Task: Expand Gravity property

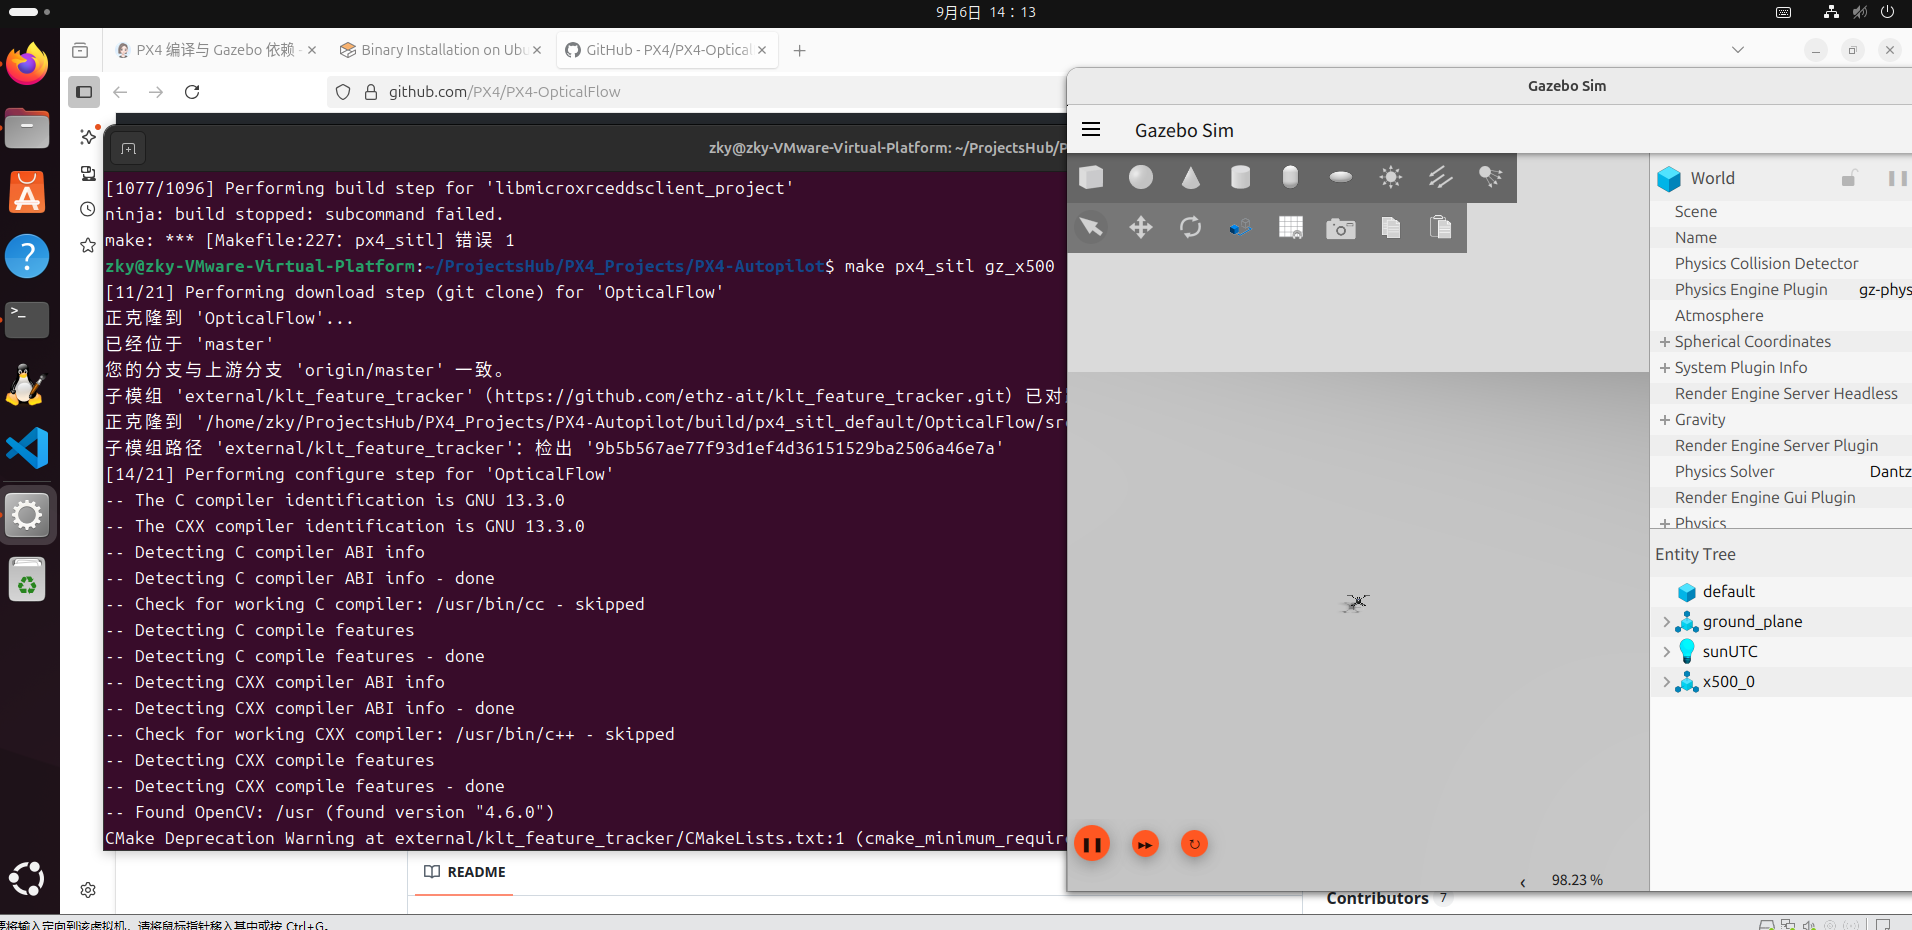Action: 1665,420
